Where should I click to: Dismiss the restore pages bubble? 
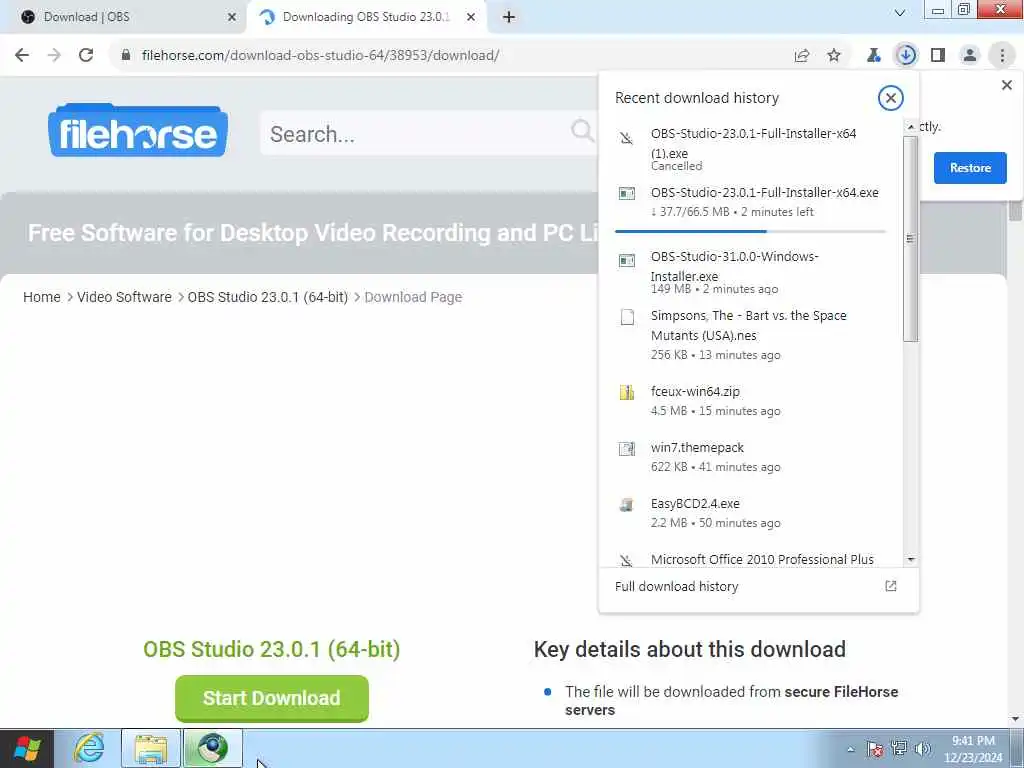point(1007,85)
